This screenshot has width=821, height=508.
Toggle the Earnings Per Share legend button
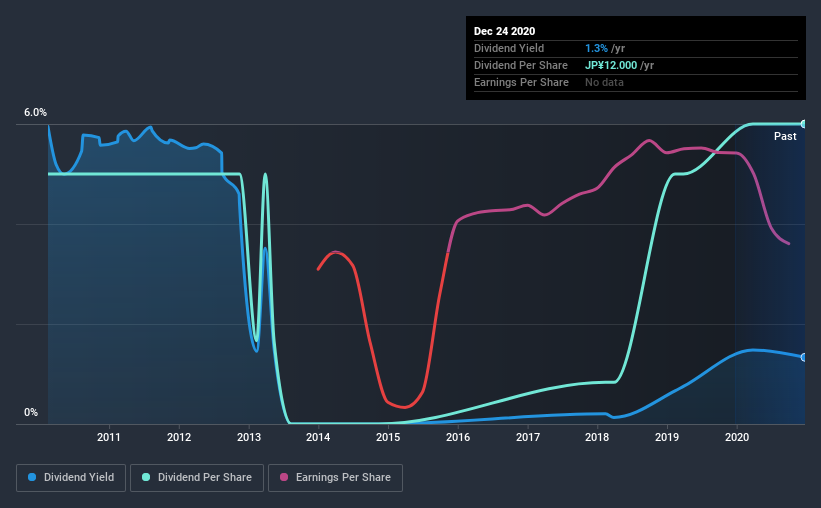click(335, 478)
